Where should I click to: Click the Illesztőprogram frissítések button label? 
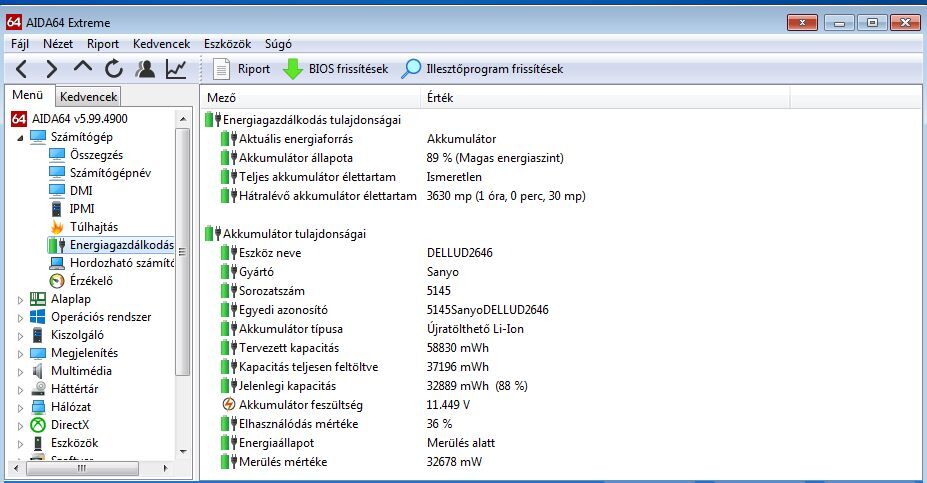pyautogui.click(x=494, y=69)
